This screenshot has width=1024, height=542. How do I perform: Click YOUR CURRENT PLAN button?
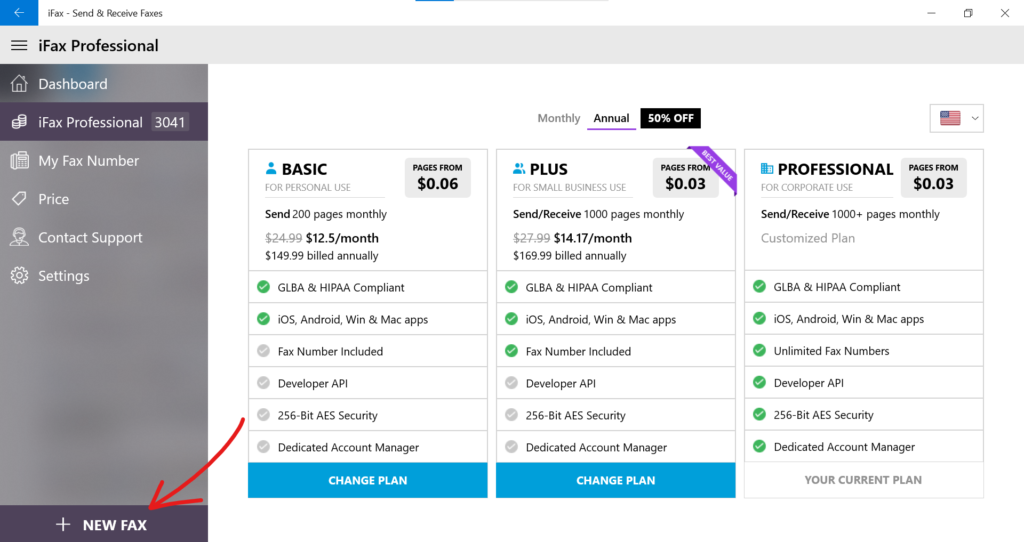point(863,480)
